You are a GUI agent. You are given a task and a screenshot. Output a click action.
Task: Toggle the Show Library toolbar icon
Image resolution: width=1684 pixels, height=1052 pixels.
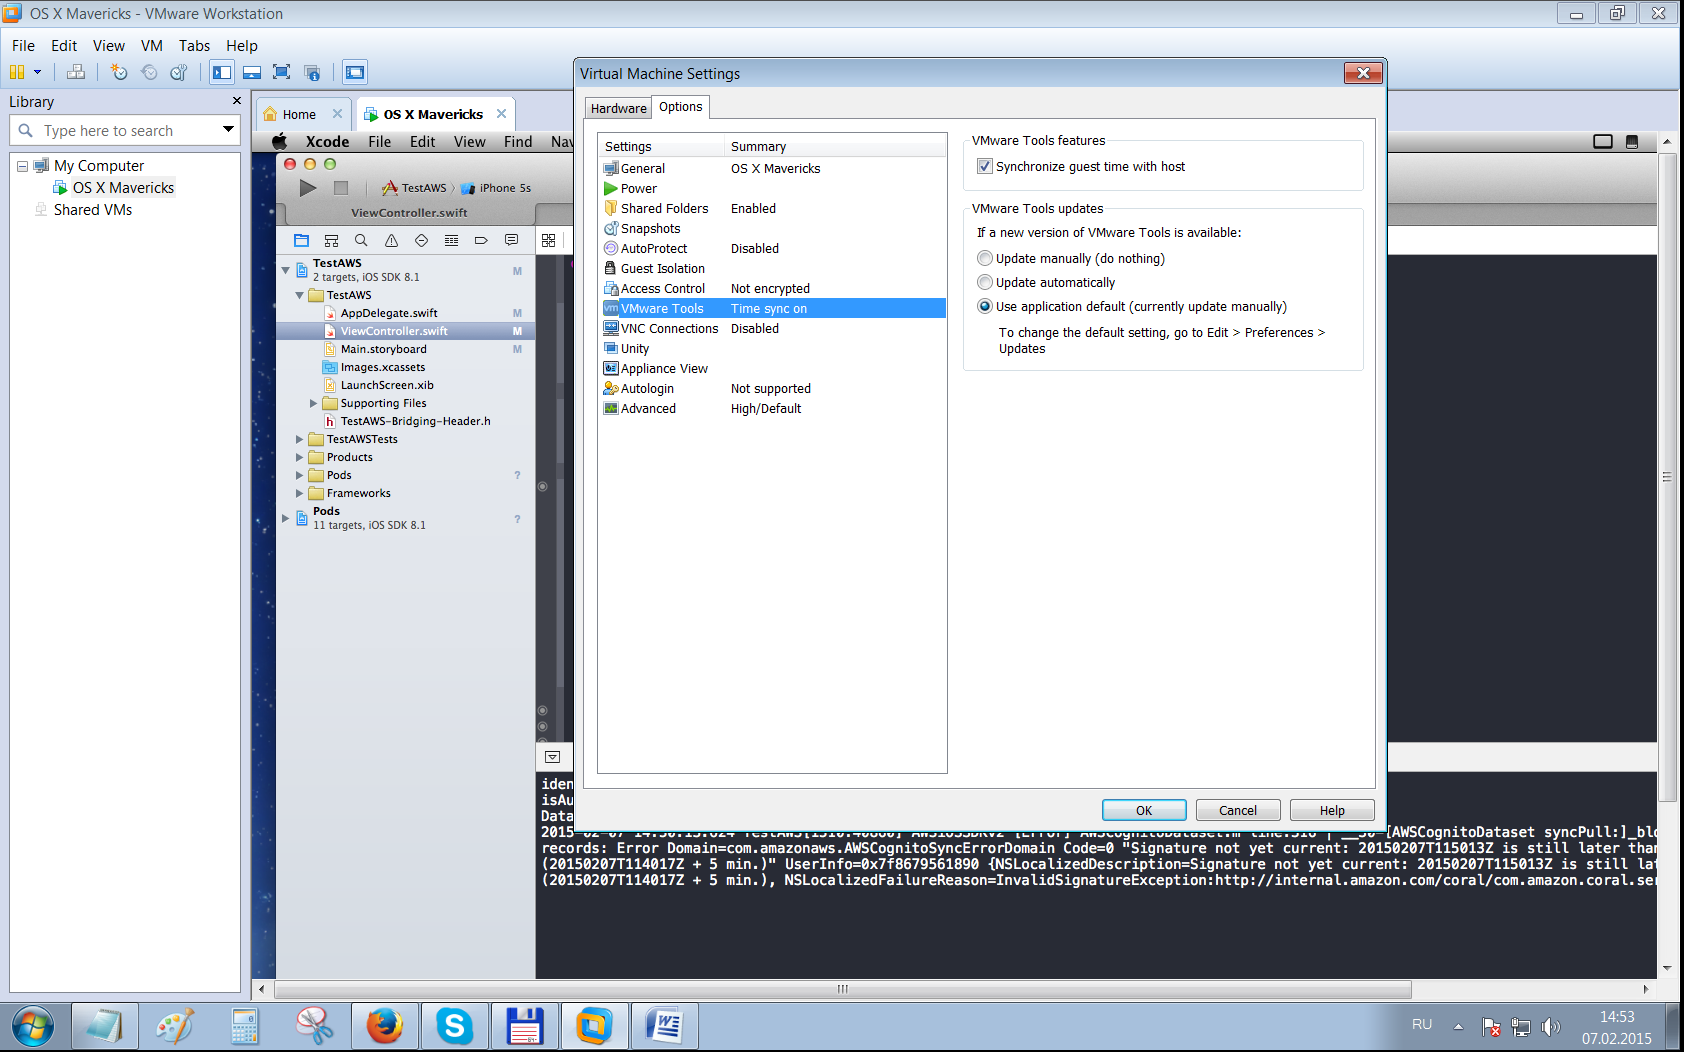[x=222, y=72]
